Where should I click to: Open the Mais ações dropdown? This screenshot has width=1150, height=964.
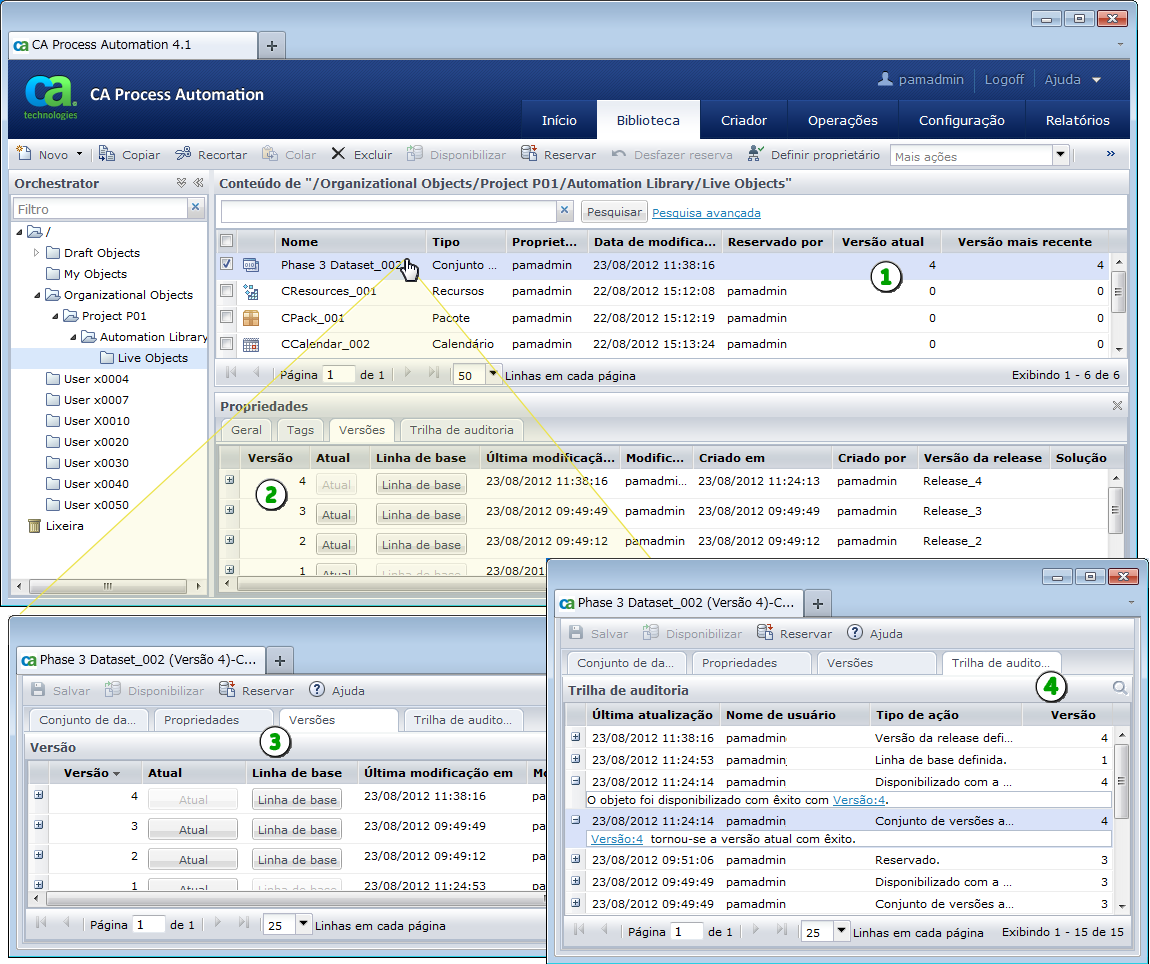(1060, 156)
